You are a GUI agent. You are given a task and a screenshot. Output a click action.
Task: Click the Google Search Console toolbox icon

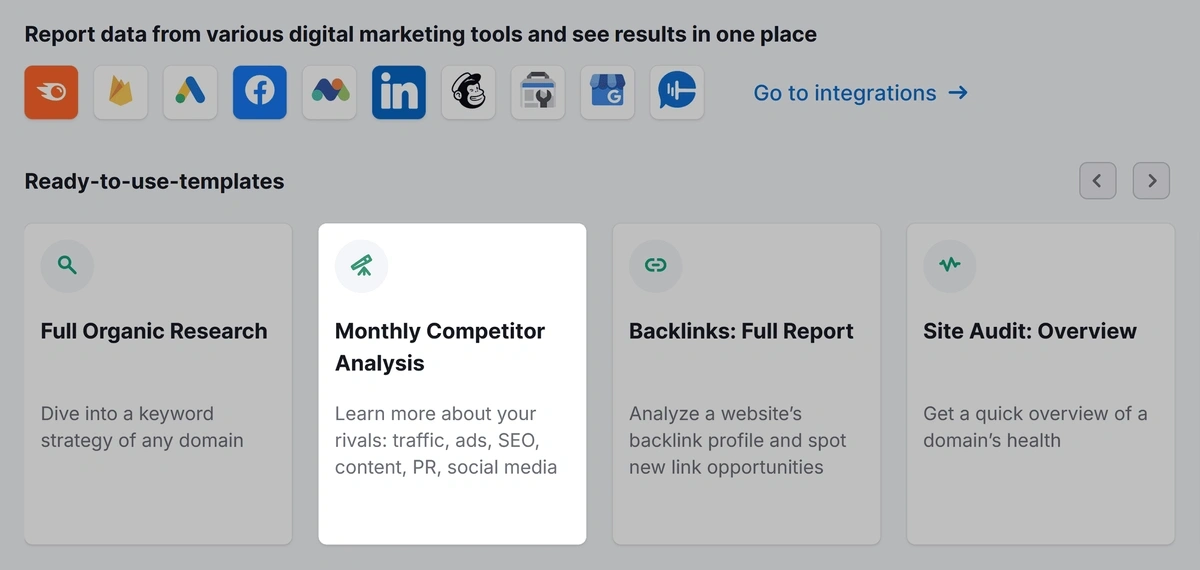pyautogui.click(x=538, y=93)
